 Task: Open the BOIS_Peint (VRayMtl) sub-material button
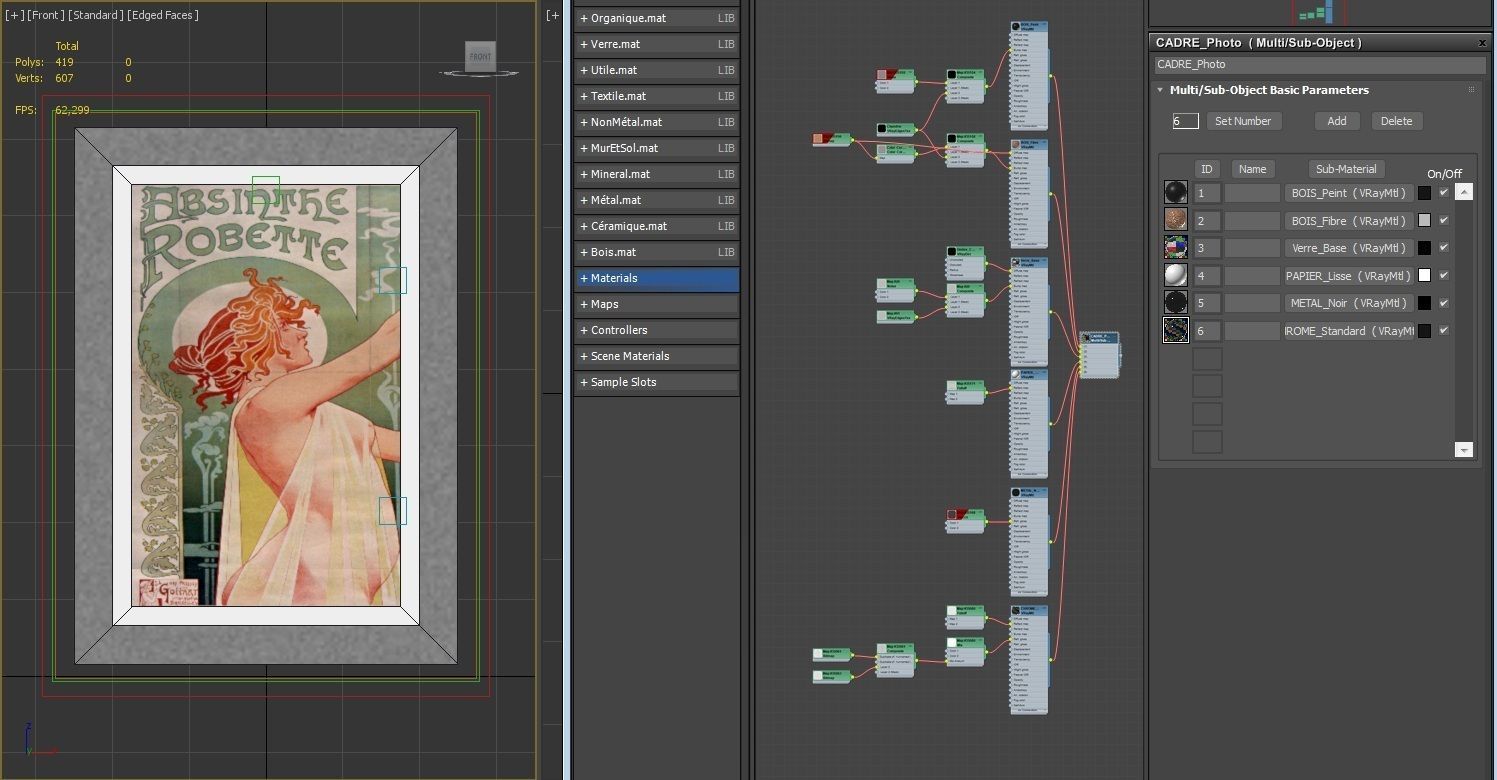click(1349, 193)
